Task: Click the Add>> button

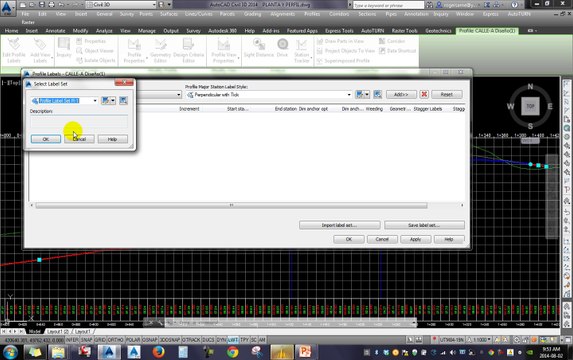Action: coord(401,95)
